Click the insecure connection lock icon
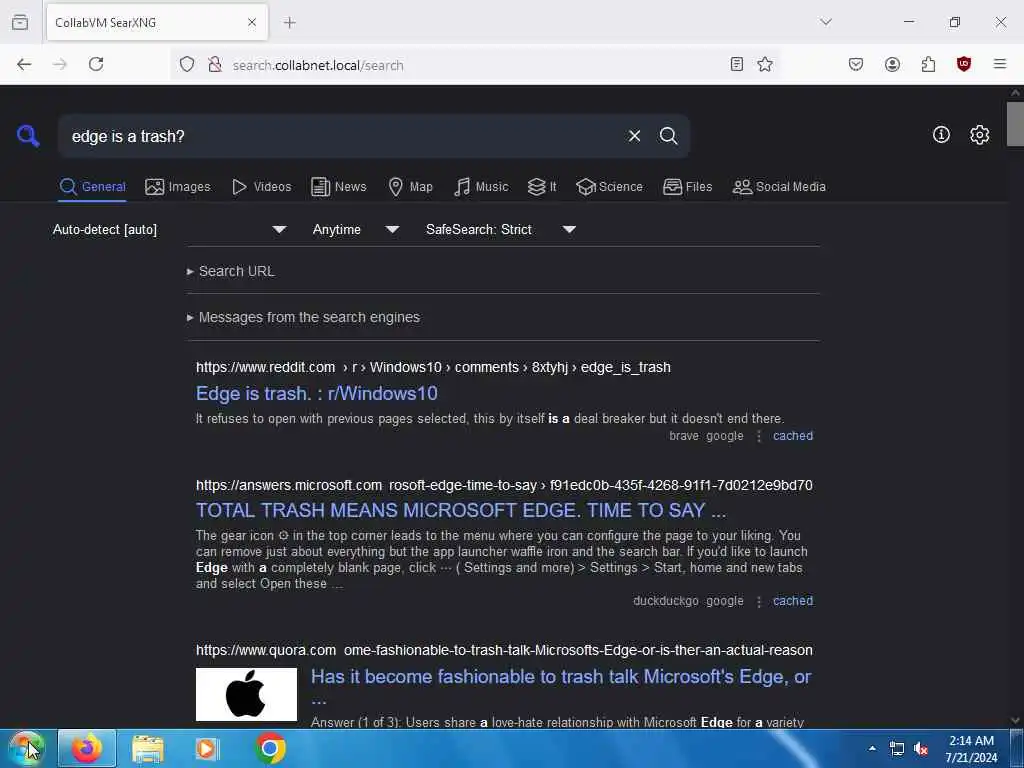This screenshot has height=768, width=1024. (214, 65)
